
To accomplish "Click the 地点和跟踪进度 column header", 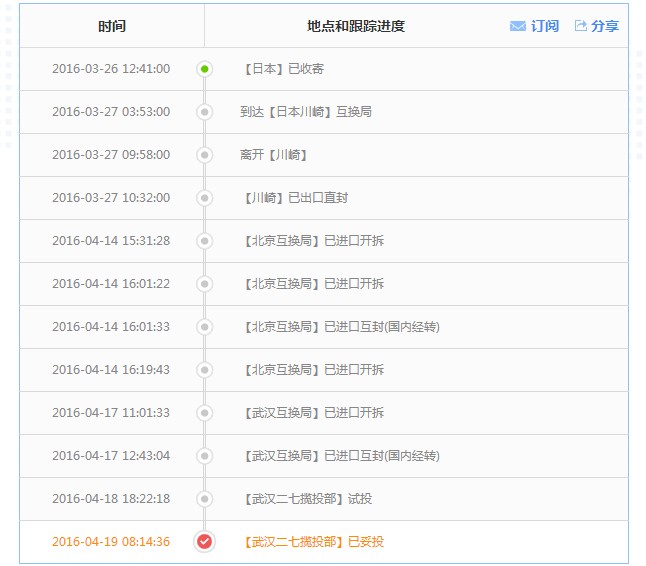I will point(356,26).
